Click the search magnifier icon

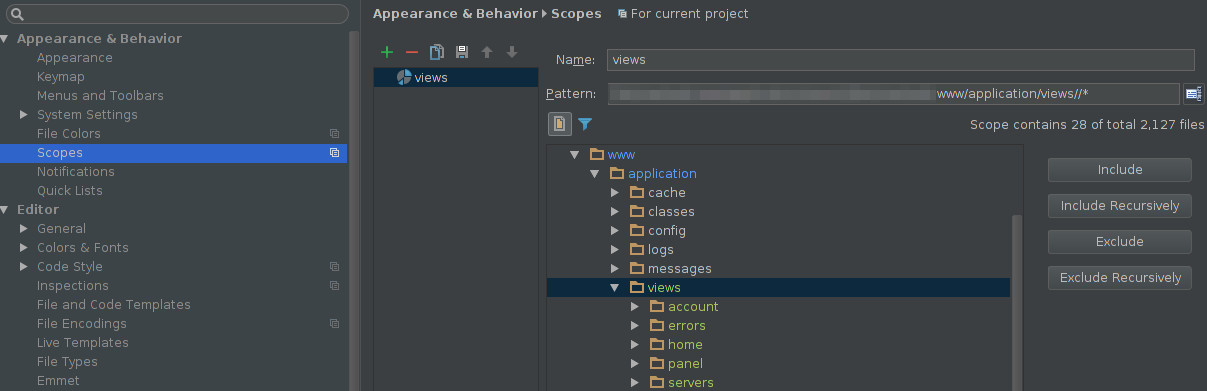point(17,14)
